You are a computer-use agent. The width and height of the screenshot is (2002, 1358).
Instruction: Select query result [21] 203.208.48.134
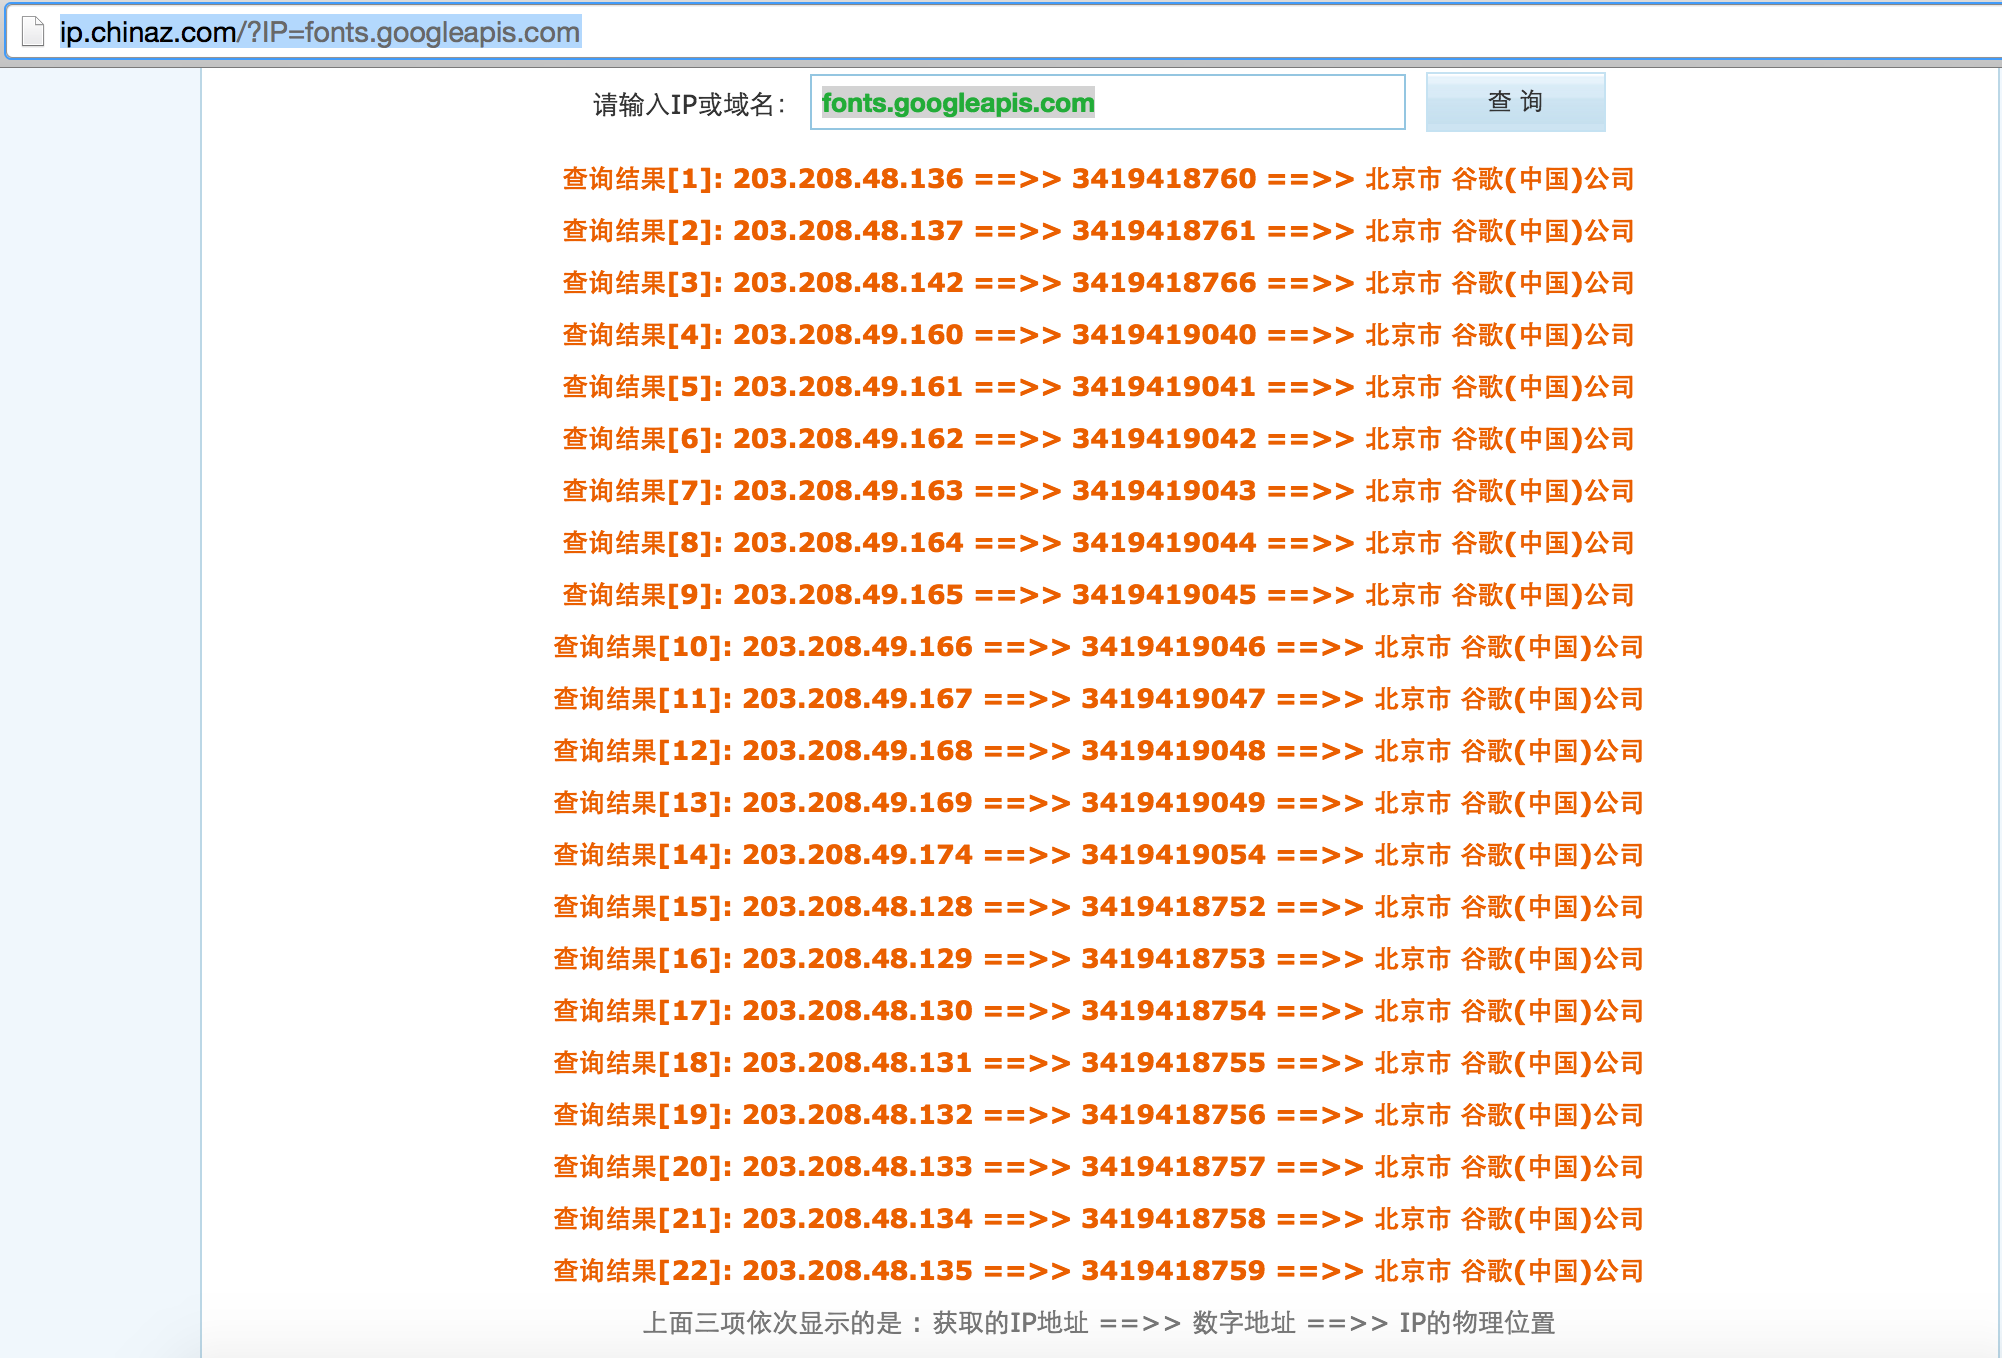(x=1098, y=1219)
